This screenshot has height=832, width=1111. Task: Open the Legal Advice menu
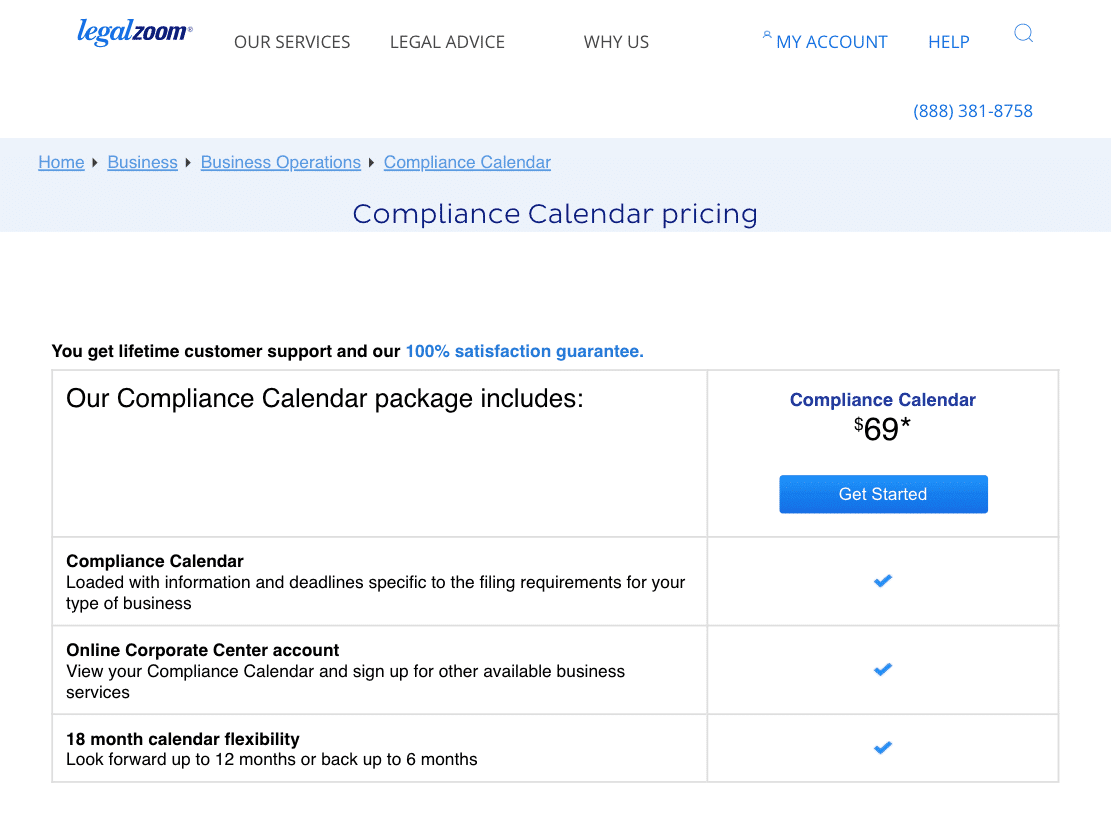[x=447, y=42]
